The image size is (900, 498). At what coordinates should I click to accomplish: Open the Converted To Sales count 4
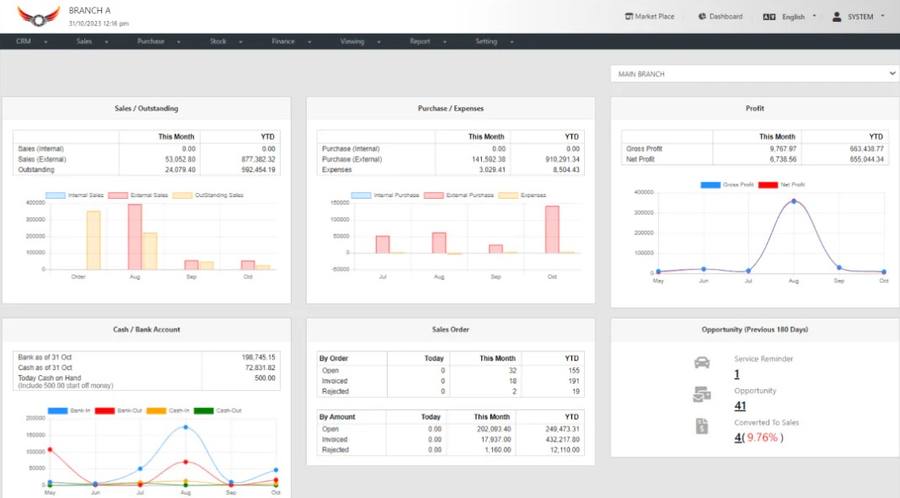[738, 437]
